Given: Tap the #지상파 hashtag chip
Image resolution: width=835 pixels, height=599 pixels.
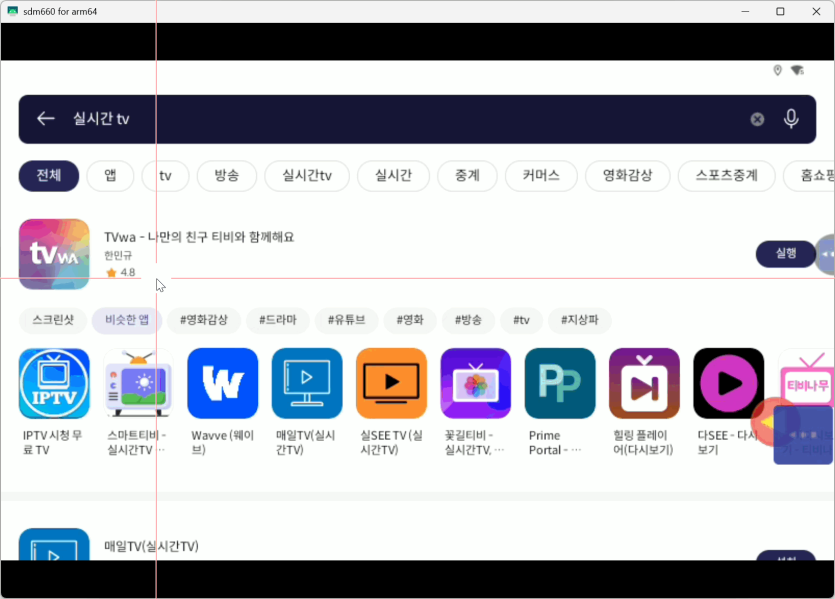Looking at the screenshot, I should tap(580, 320).
